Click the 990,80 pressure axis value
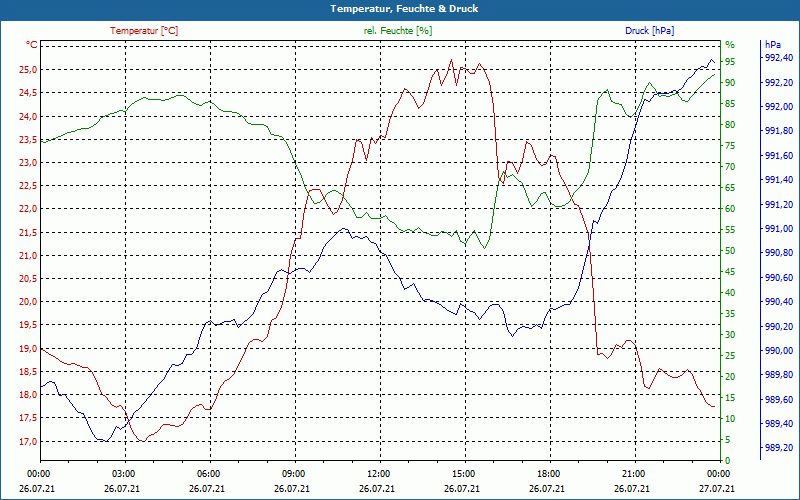The width and height of the screenshot is (800, 500). [779, 253]
